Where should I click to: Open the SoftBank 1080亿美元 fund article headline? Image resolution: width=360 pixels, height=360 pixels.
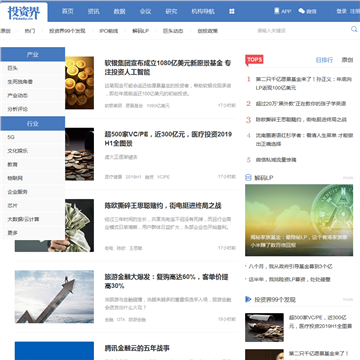point(168,67)
